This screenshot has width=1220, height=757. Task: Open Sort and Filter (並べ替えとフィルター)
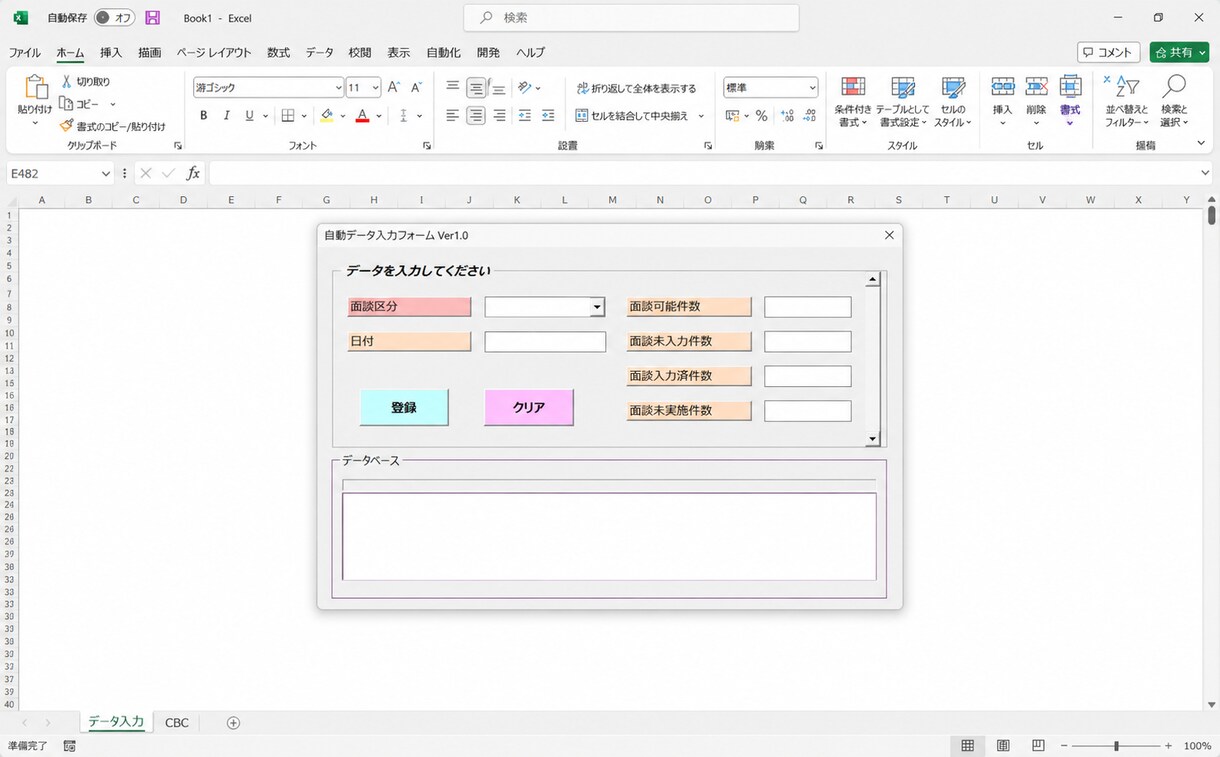(1126, 103)
